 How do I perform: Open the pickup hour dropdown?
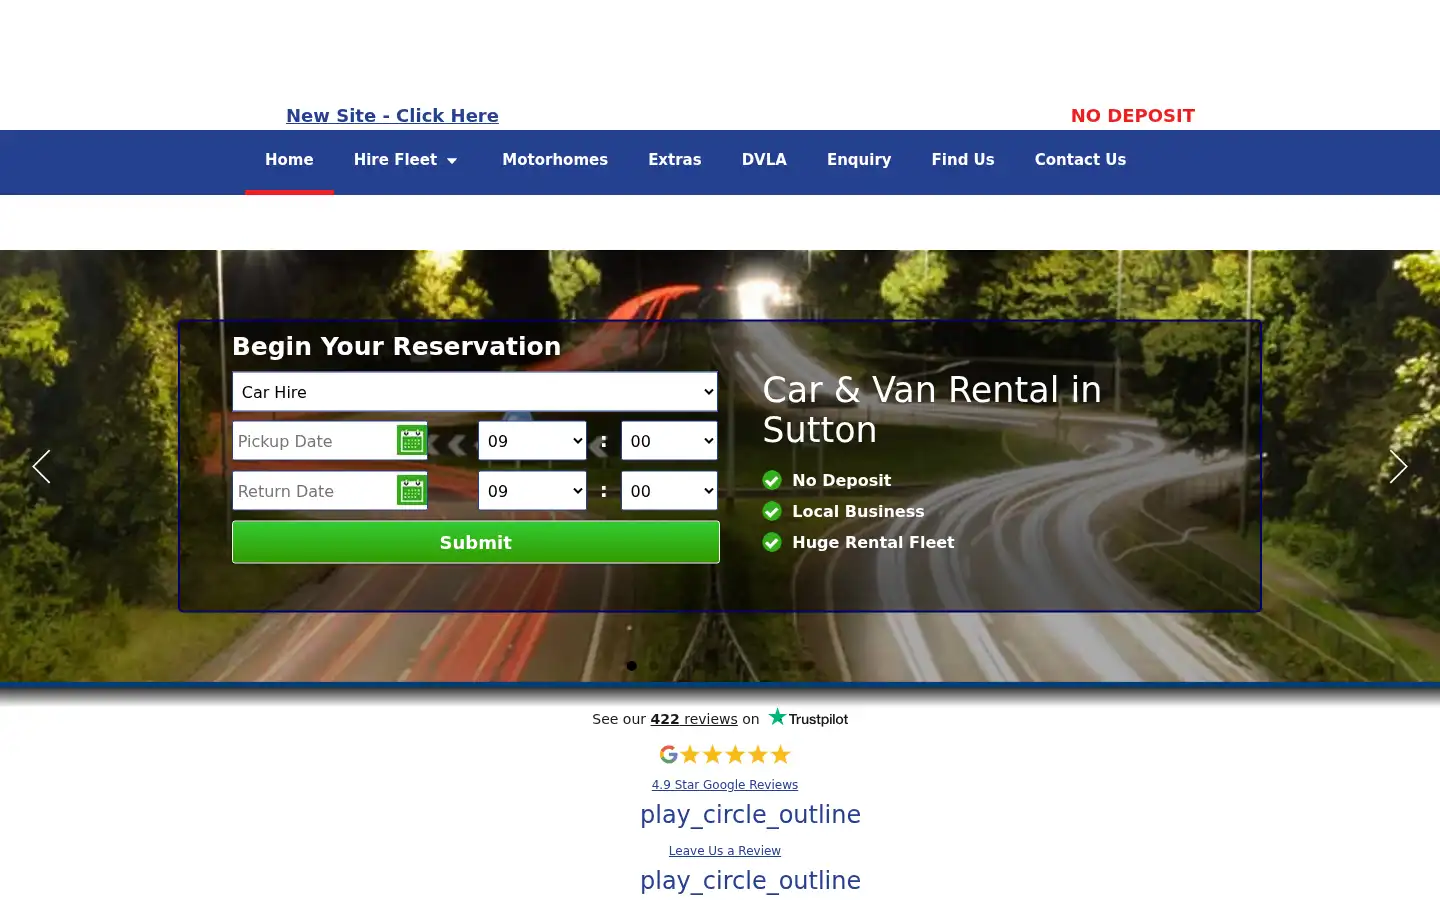(x=532, y=440)
